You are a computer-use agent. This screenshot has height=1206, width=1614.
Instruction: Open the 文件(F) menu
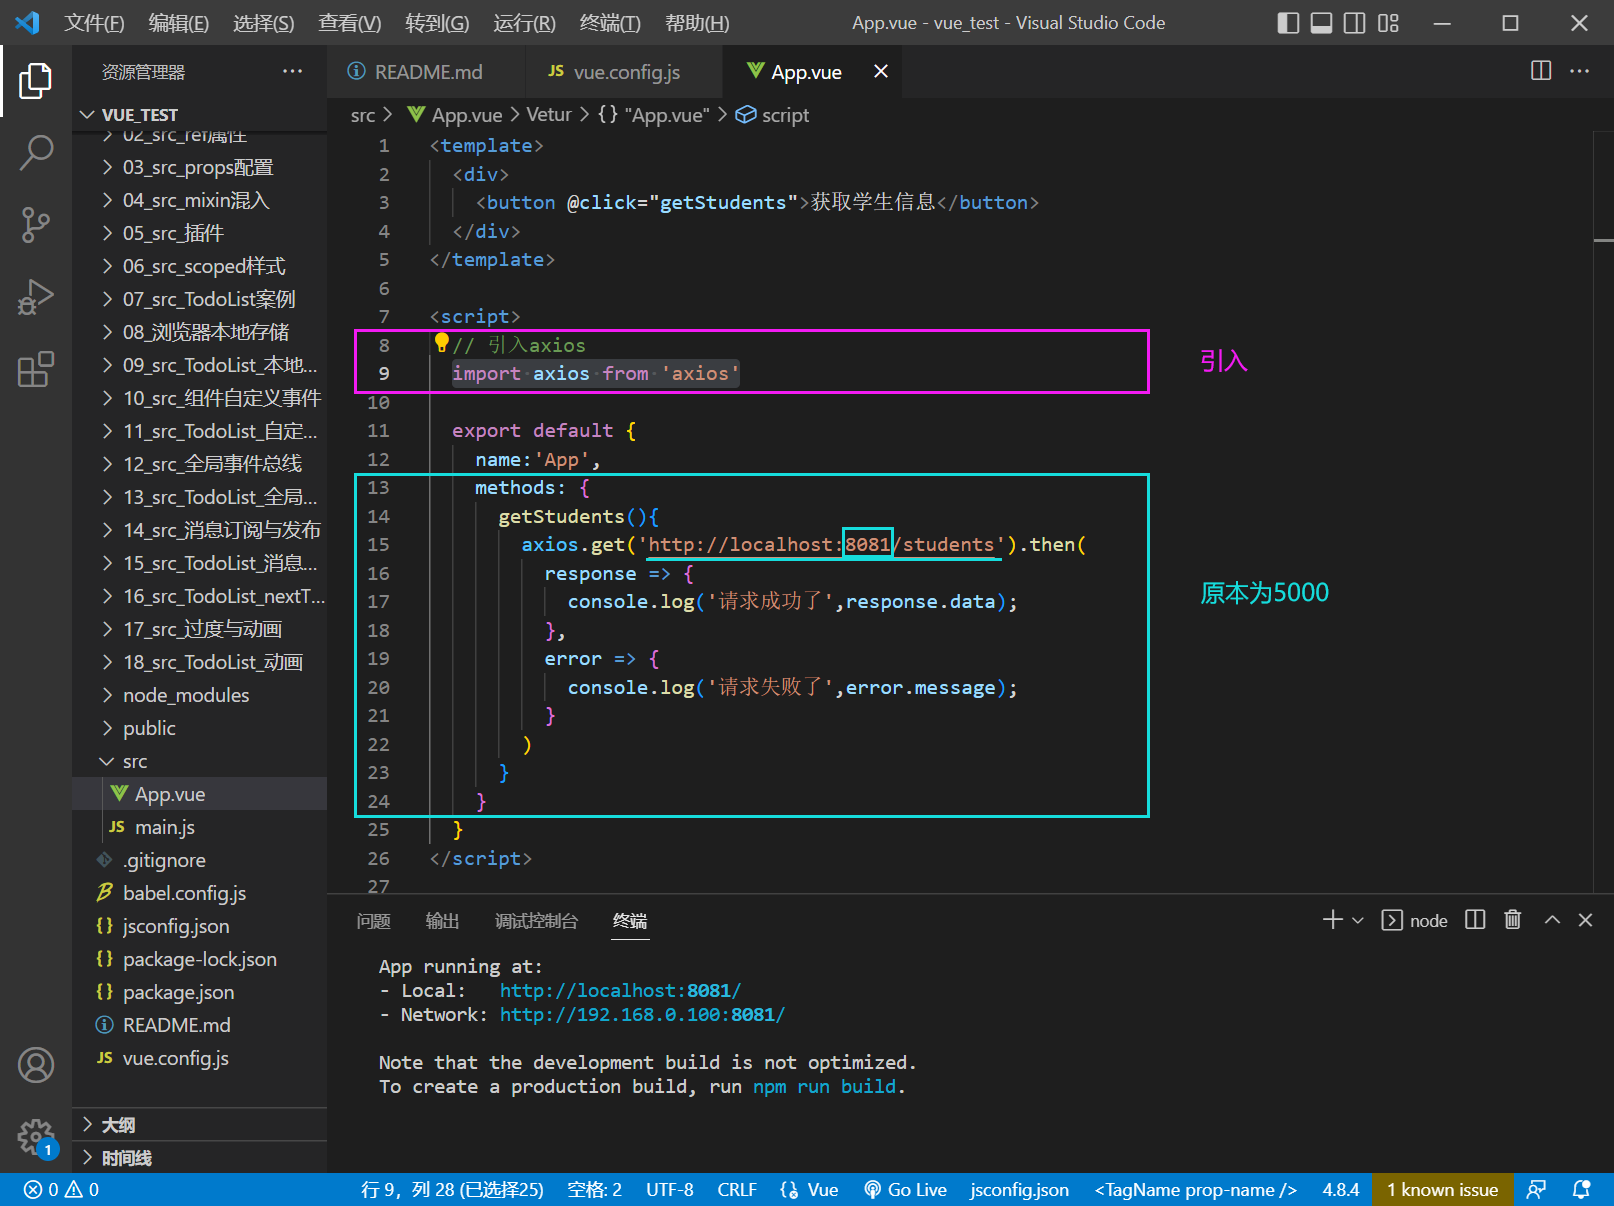click(x=94, y=23)
